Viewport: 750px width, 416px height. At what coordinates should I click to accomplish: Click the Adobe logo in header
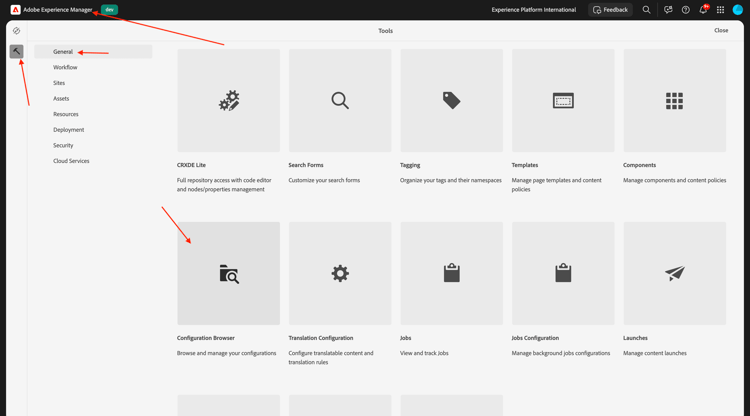(x=15, y=10)
